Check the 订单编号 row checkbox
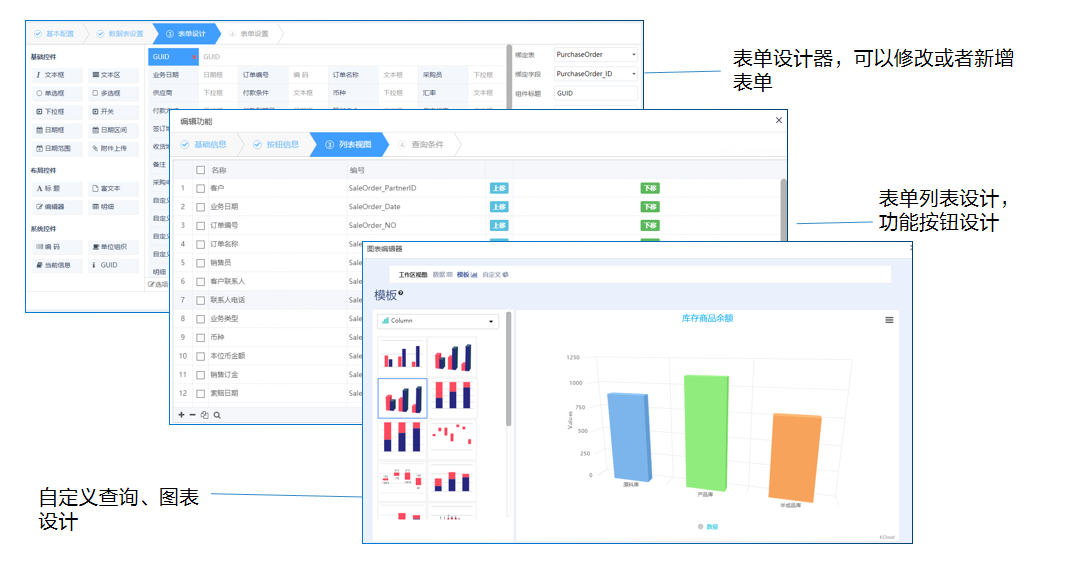 click(x=201, y=226)
